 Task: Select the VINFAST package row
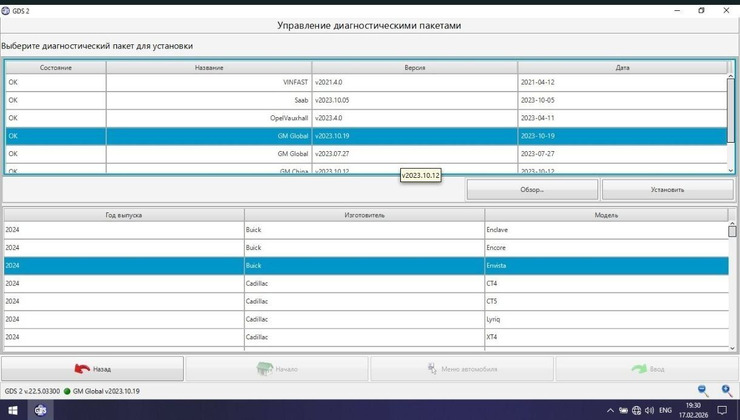366,82
